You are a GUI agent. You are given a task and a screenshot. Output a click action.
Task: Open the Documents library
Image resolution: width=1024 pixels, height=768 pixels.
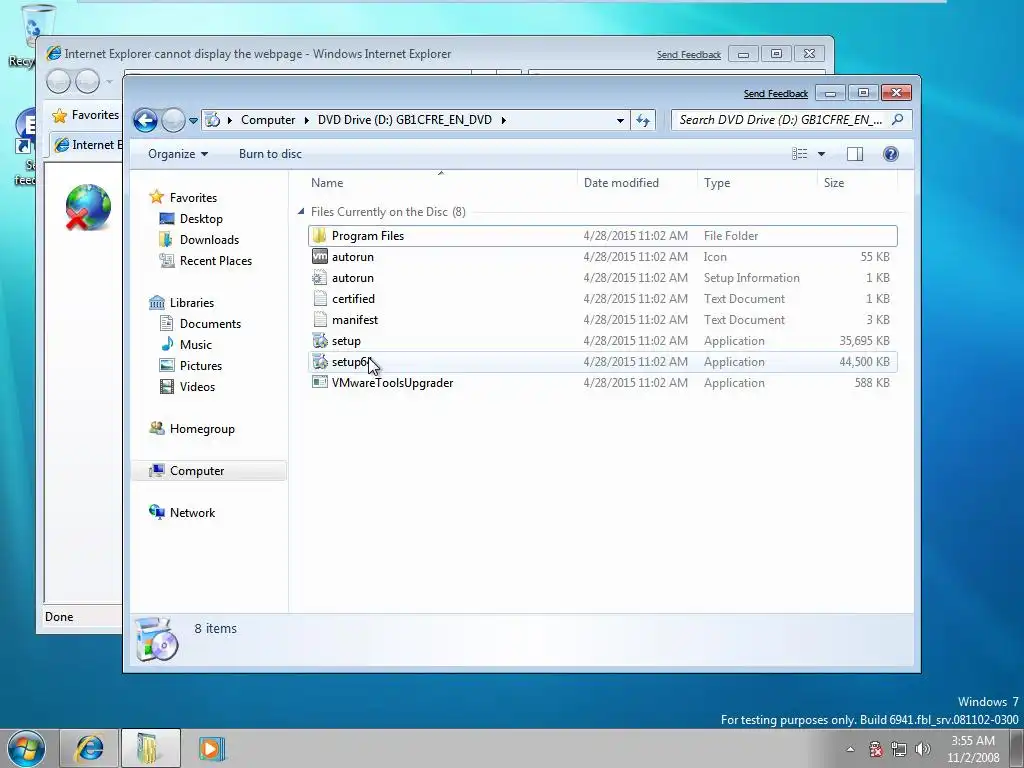pyautogui.click(x=210, y=323)
